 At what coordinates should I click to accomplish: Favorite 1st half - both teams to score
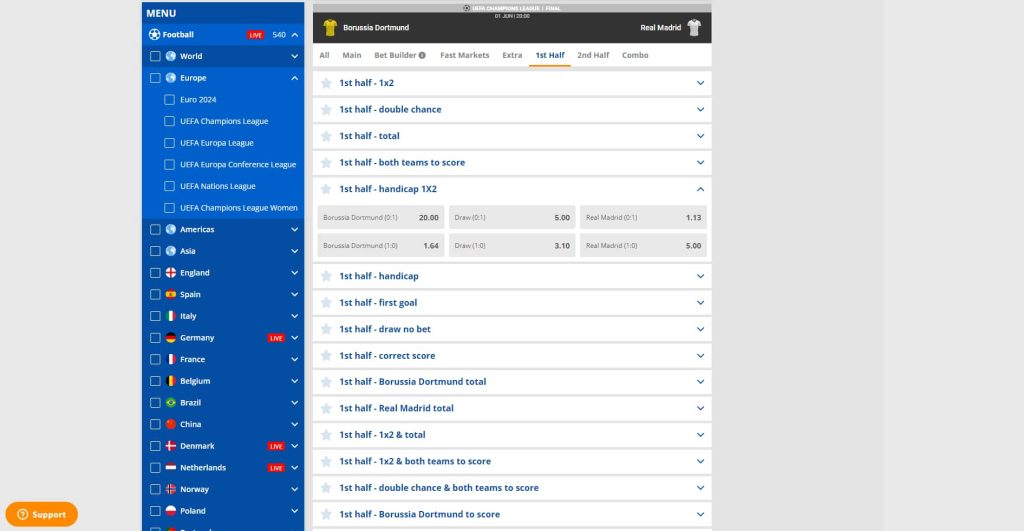pos(326,163)
